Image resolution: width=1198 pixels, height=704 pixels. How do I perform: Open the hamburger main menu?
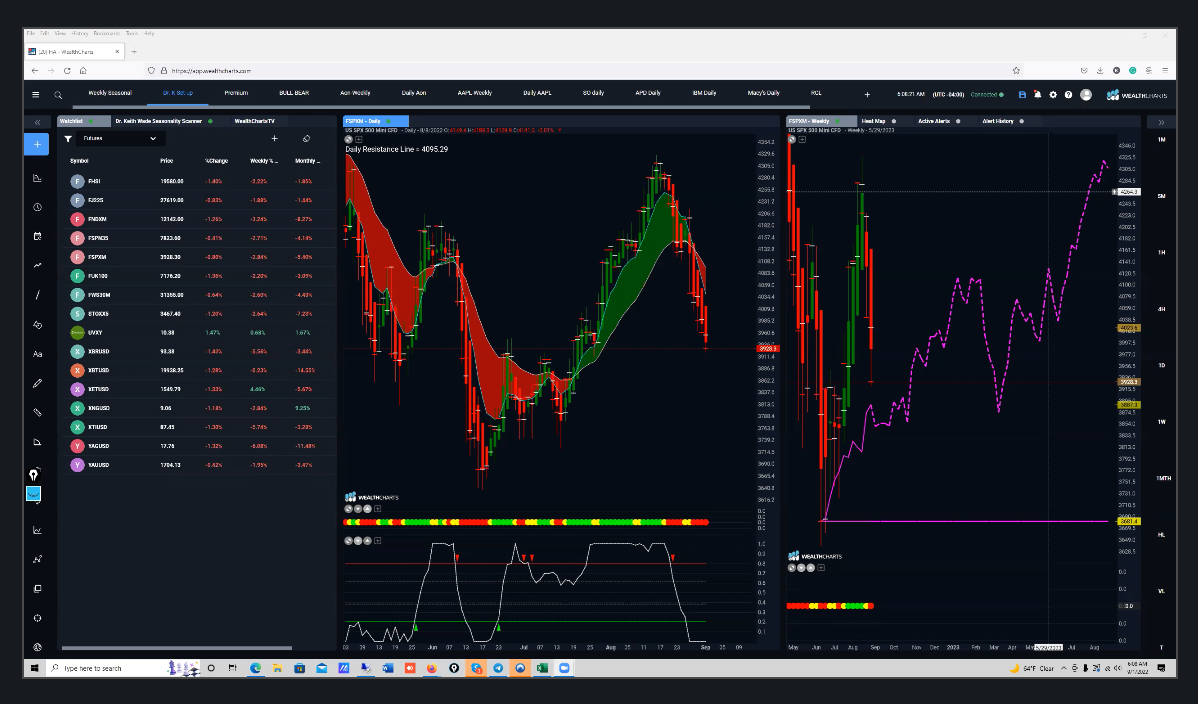(35, 95)
